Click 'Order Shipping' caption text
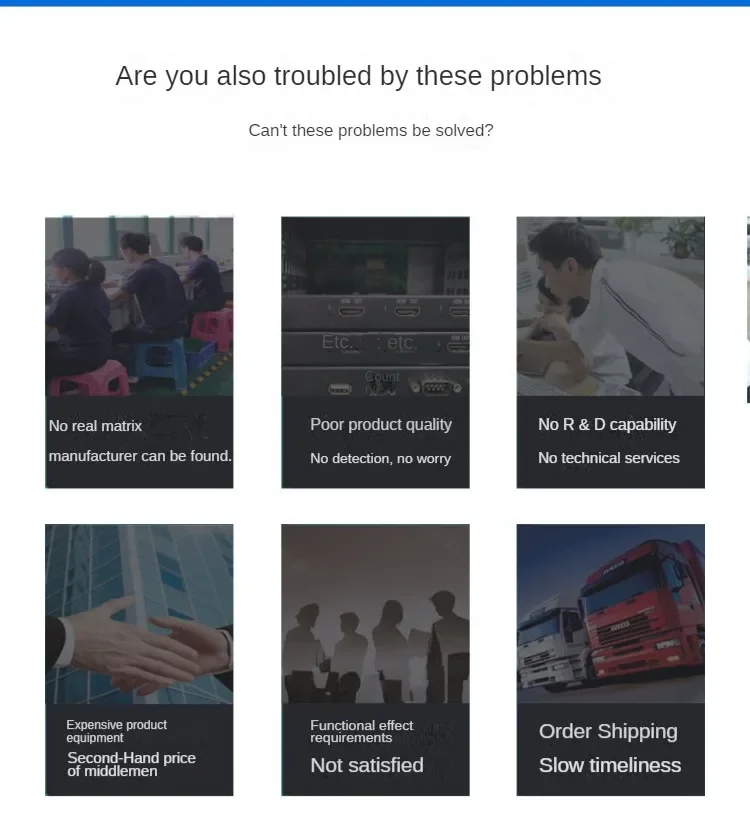This screenshot has width=750, height=823. tap(608, 732)
